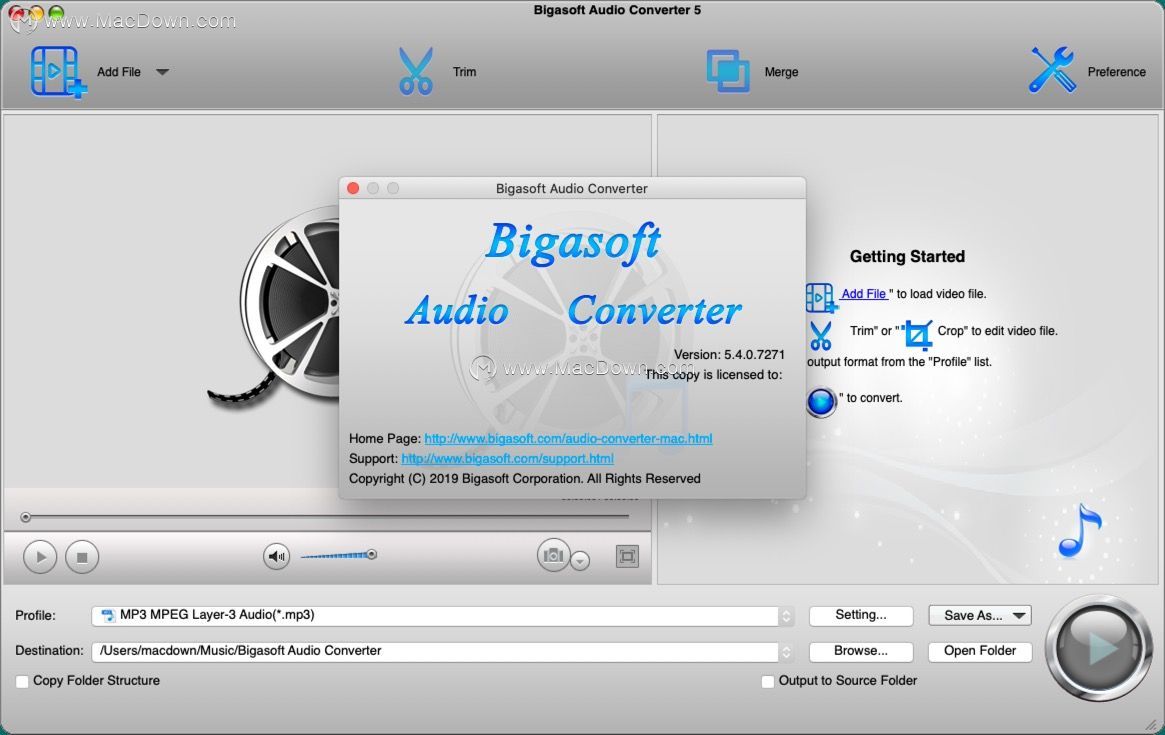Click the Destination dropdown stepper arrows
1165x735 pixels.
786,651
